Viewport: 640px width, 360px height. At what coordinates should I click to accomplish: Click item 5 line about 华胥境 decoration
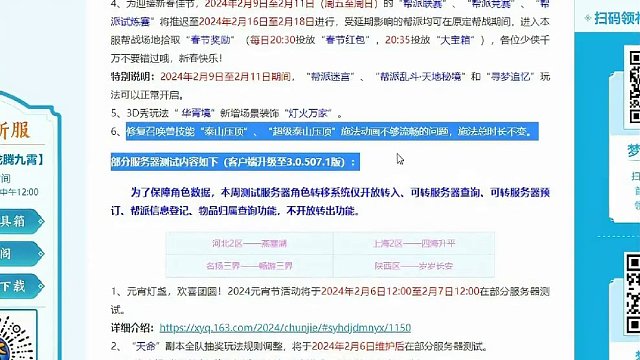click(x=227, y=113)
